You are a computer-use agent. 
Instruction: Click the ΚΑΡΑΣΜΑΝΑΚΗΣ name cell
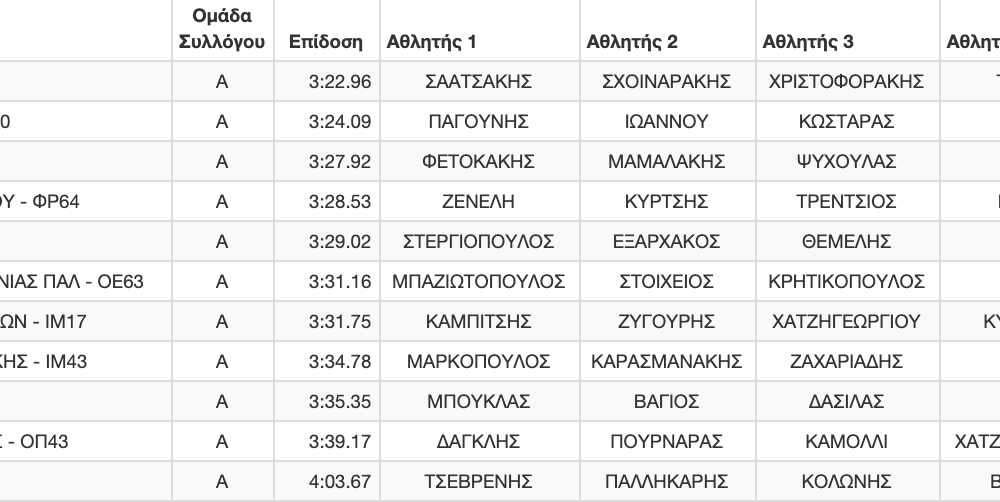pos(668,361)
